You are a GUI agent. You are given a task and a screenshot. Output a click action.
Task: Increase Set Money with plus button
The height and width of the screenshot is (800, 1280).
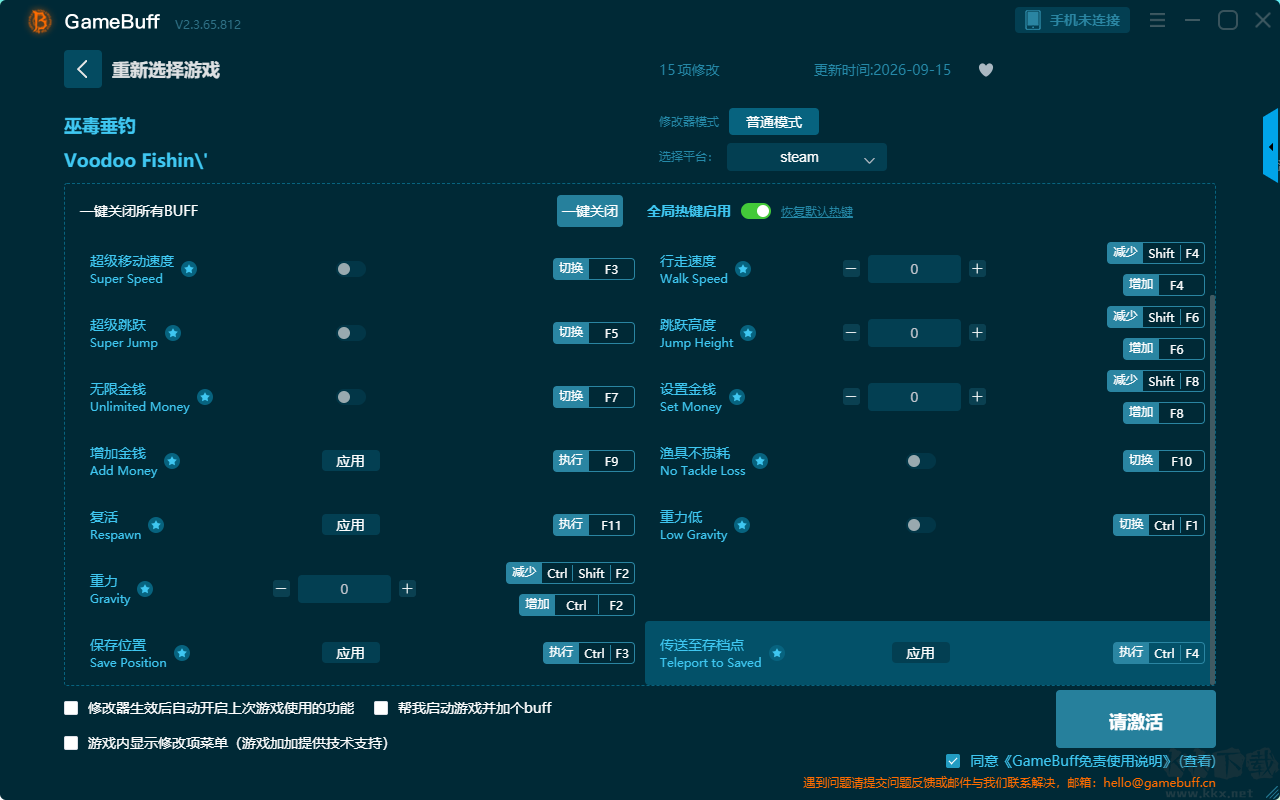[x=977, y=397]
